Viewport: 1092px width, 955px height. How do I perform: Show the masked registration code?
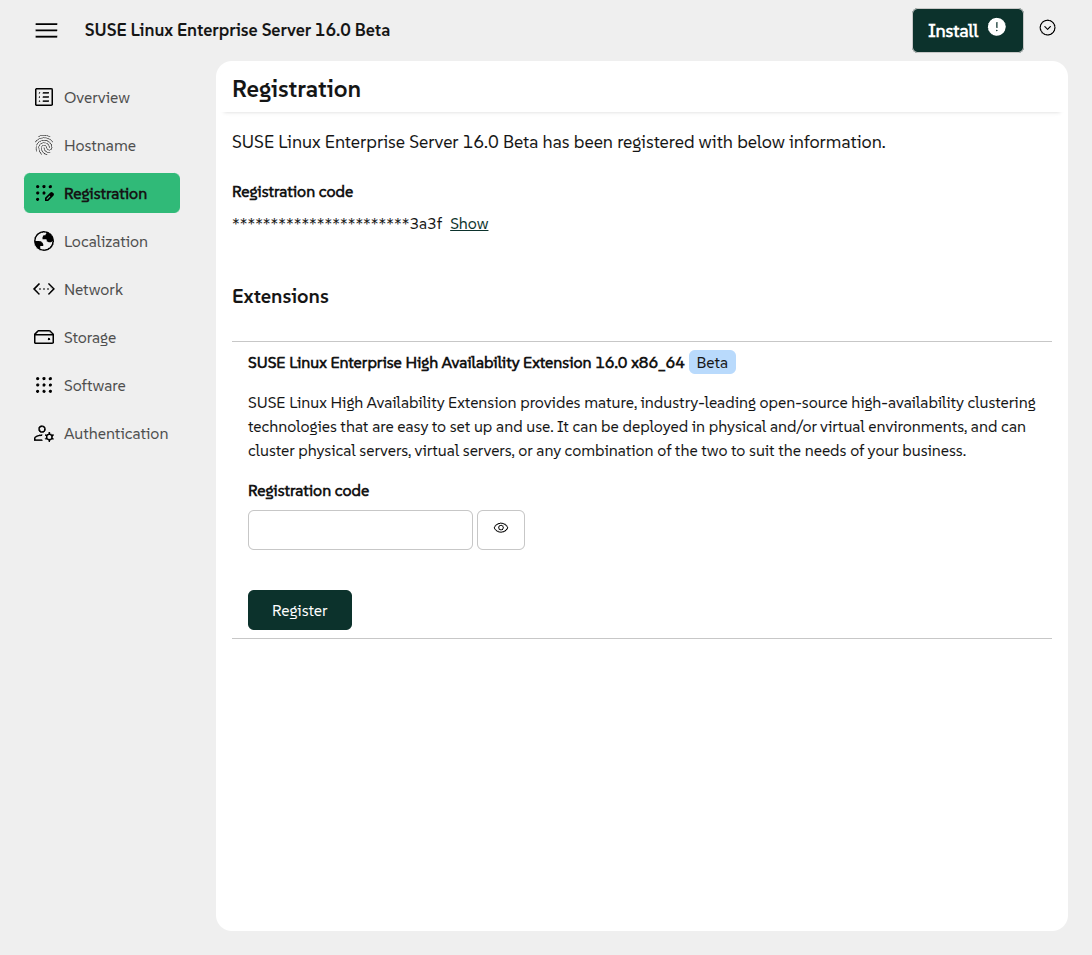coord(469,224)
